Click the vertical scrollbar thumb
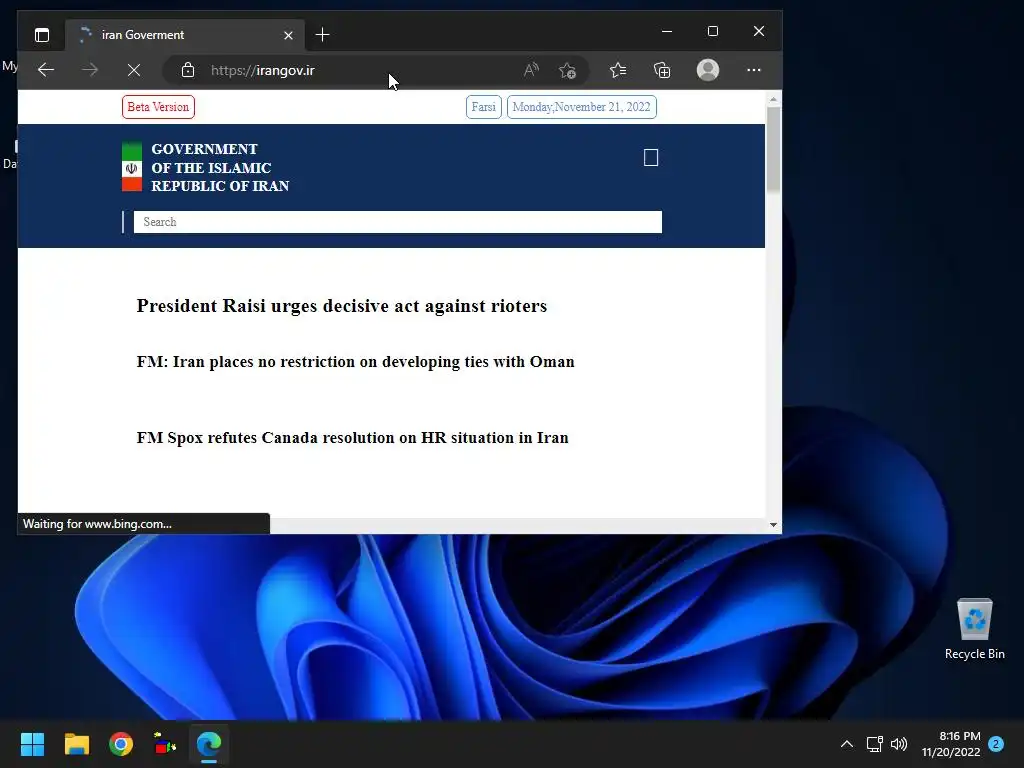Viewport: 1024px width, 768px height. coord(773,149)
